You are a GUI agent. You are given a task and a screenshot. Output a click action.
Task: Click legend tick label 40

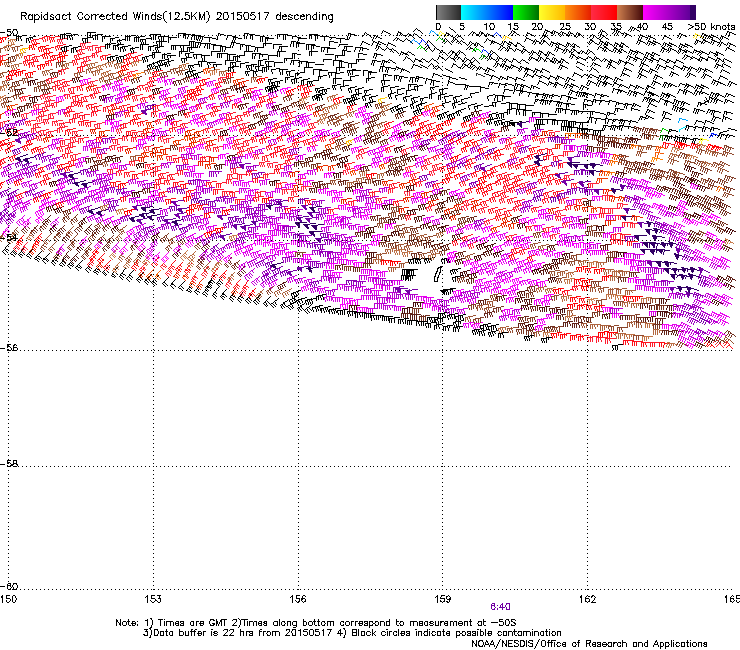coord(642,27)
